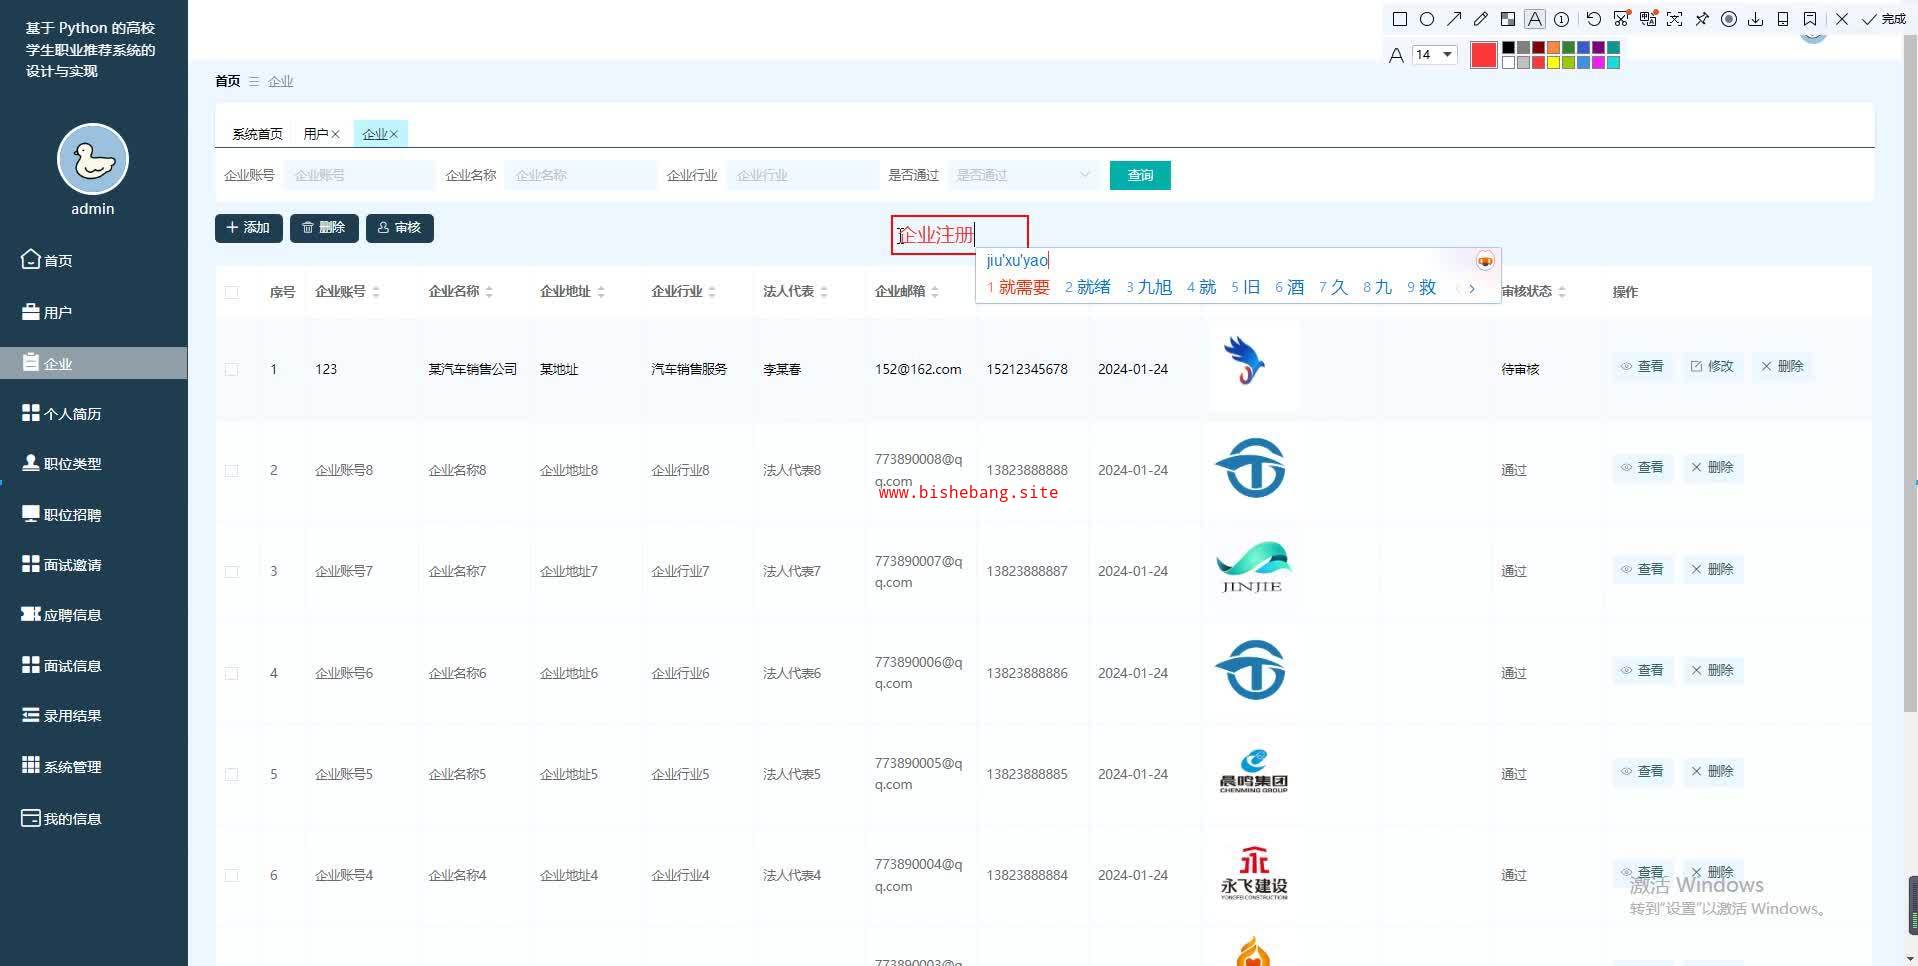Toggle the select-all header checkbox

pos(232,292)
